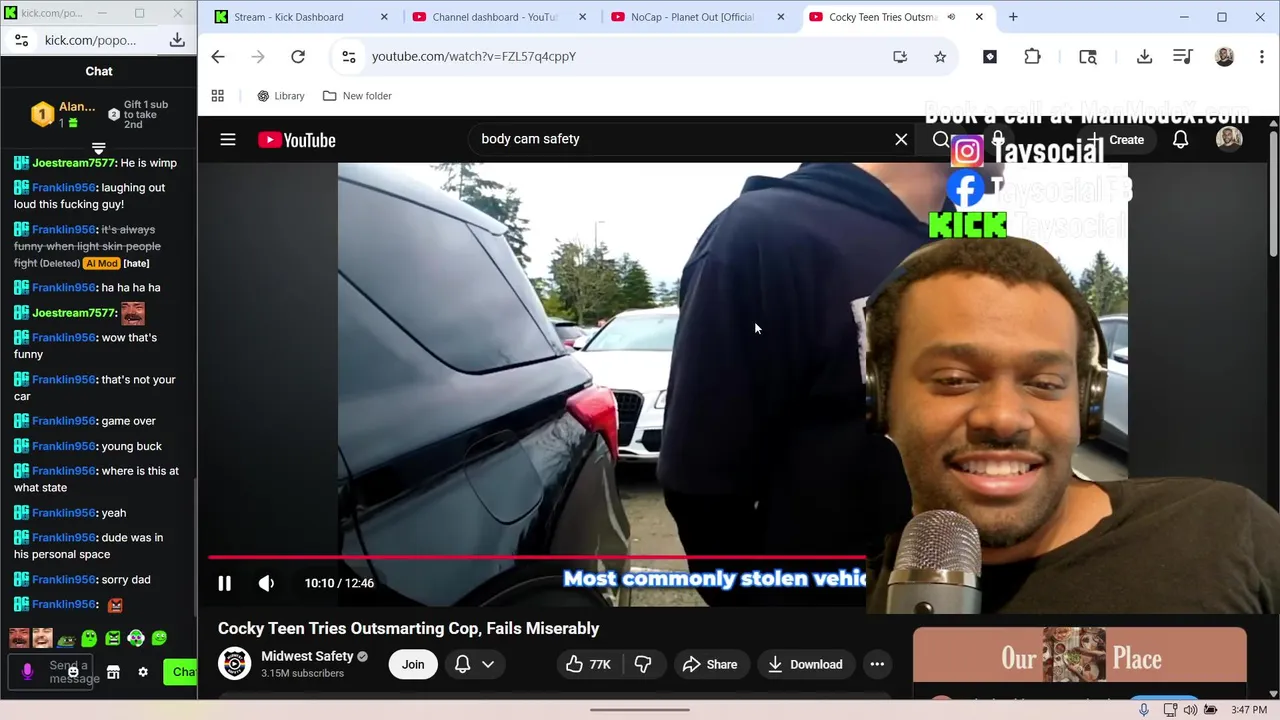
Task: Clear the YouTube search box text
Action: pos(901,139)
